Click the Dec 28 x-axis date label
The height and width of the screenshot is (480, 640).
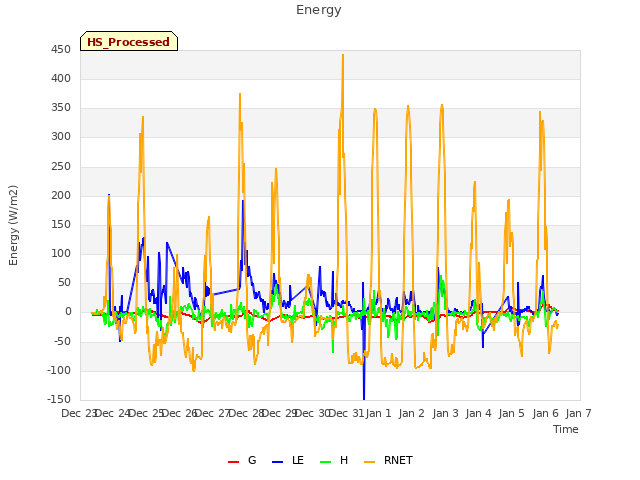pyautogui.click(x=247, y=413)
